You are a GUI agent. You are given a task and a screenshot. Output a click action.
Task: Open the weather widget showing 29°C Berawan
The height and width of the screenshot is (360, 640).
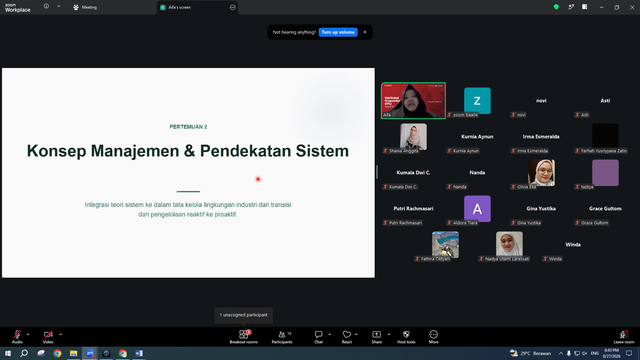coord(530,353)
